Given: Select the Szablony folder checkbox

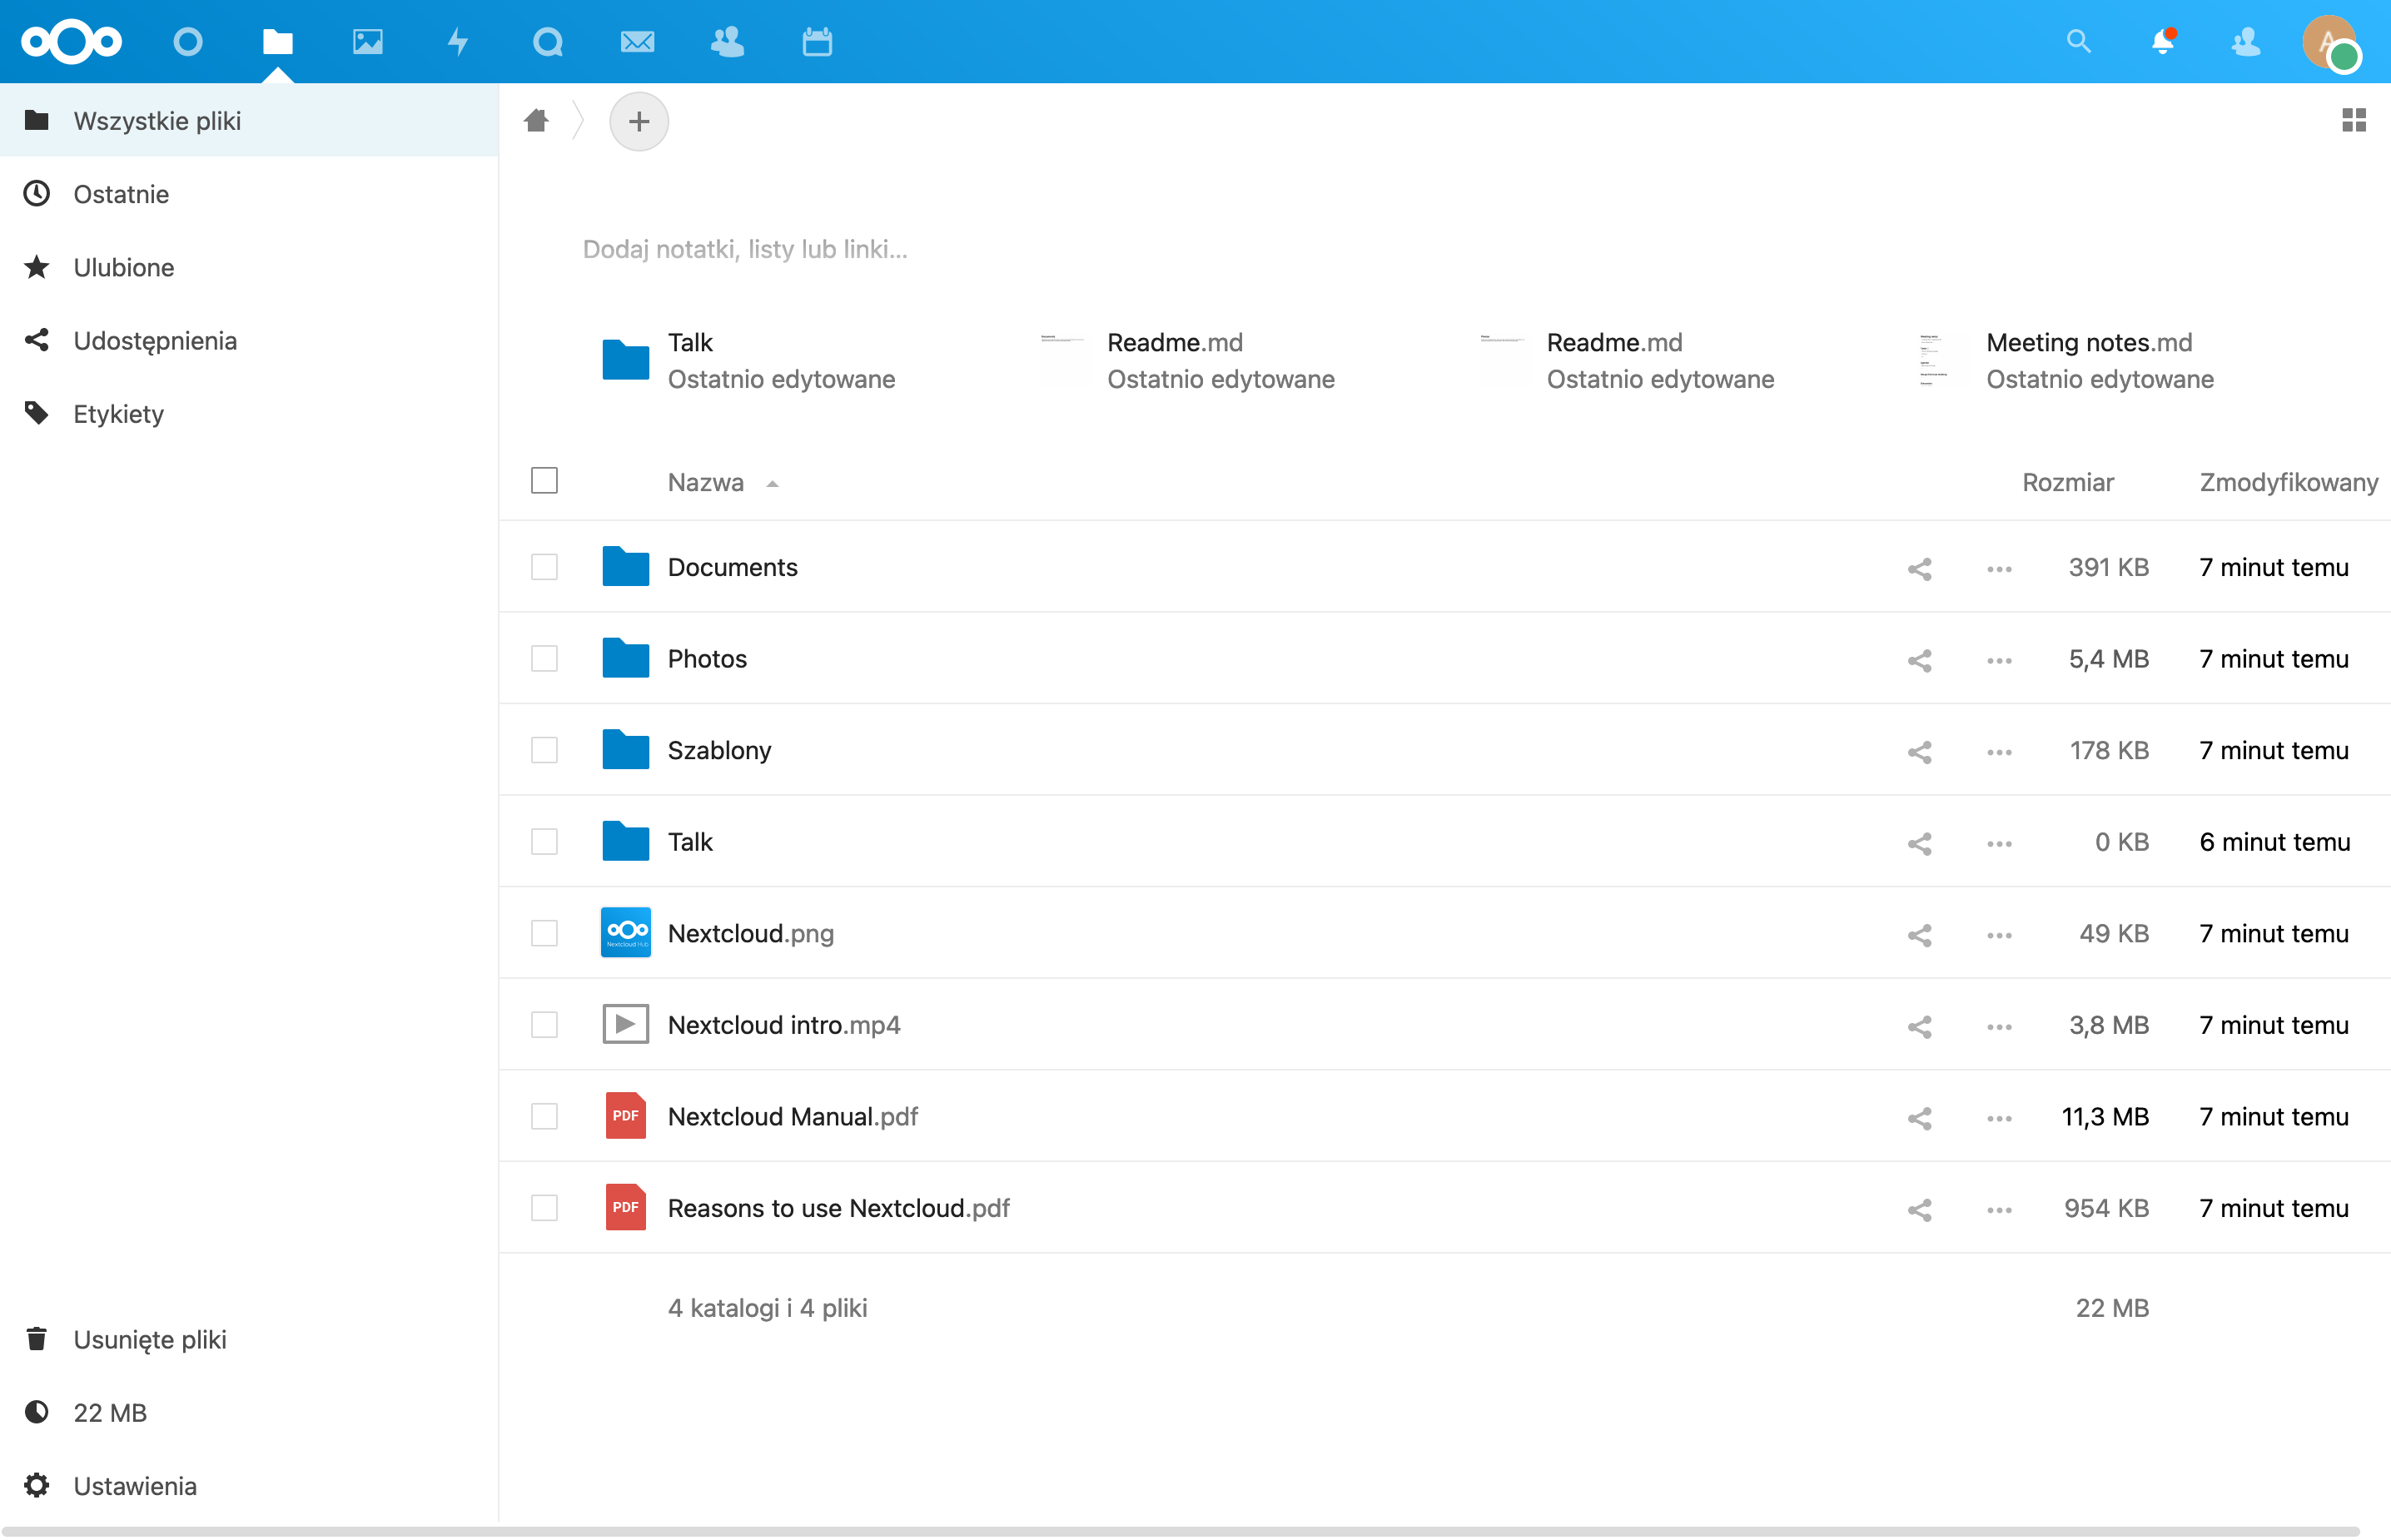Looking at the screenshot, I should (544, 750).
